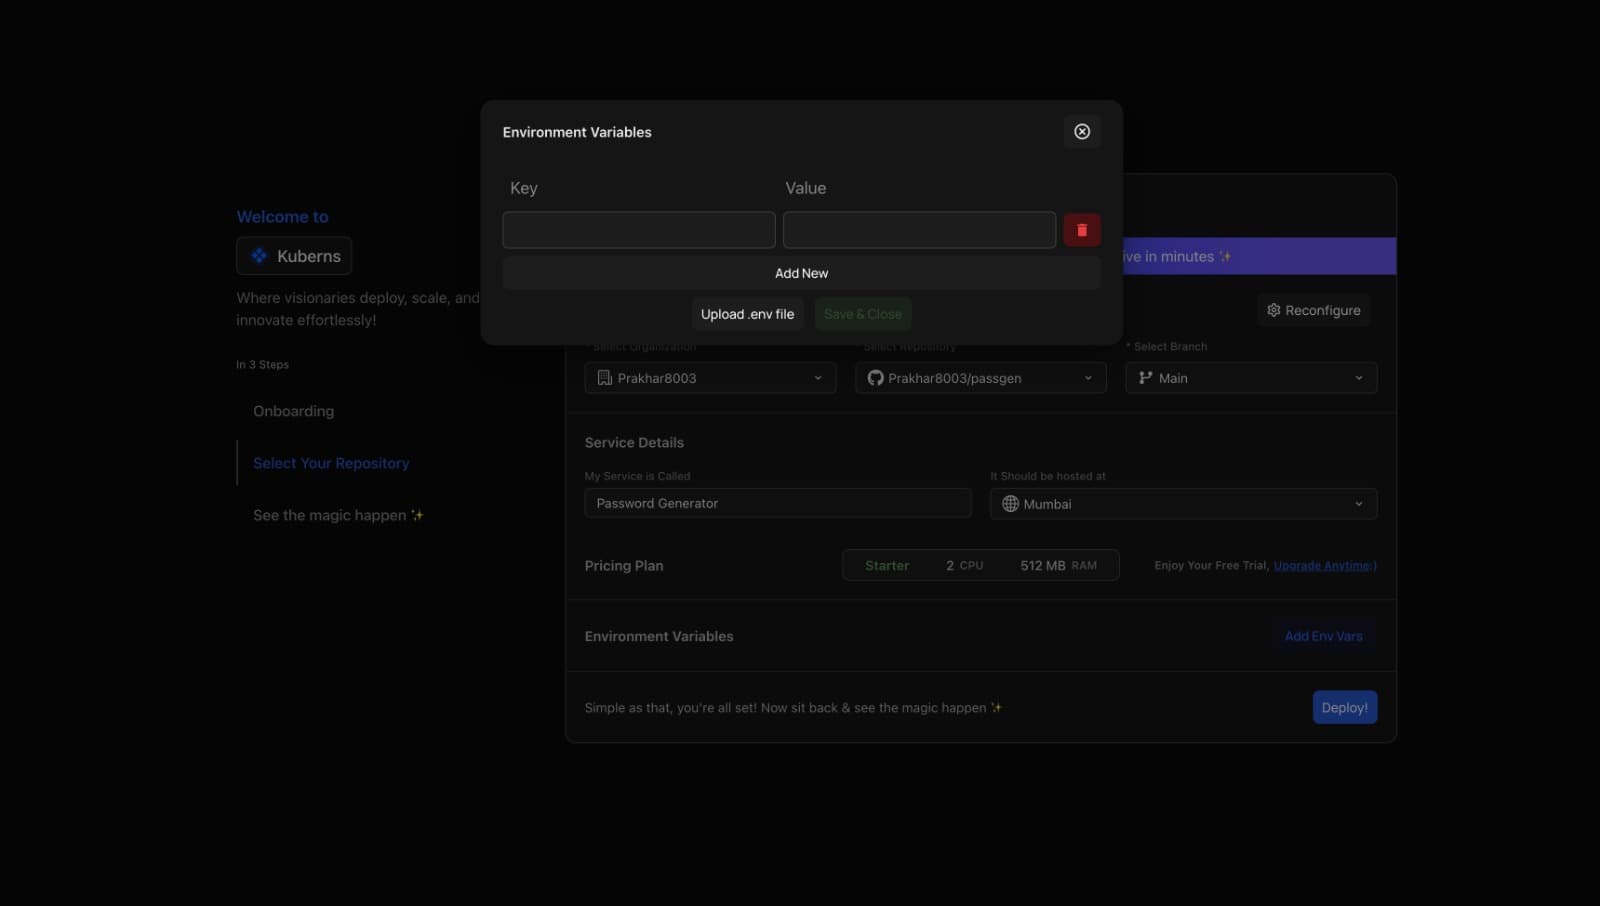Click the red trash icon to delete the row

pos(1081,229)
